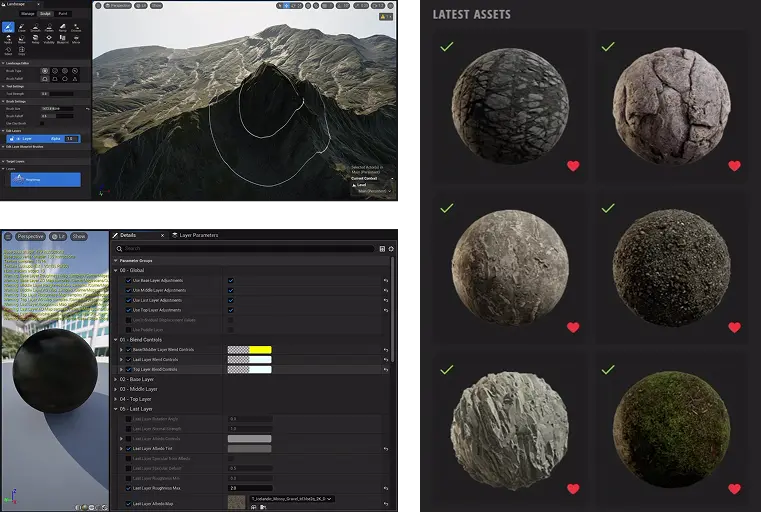Disable the Use Top Layer Adjustments override
This screenshot has height=512, width=762.
coord(129,310)
